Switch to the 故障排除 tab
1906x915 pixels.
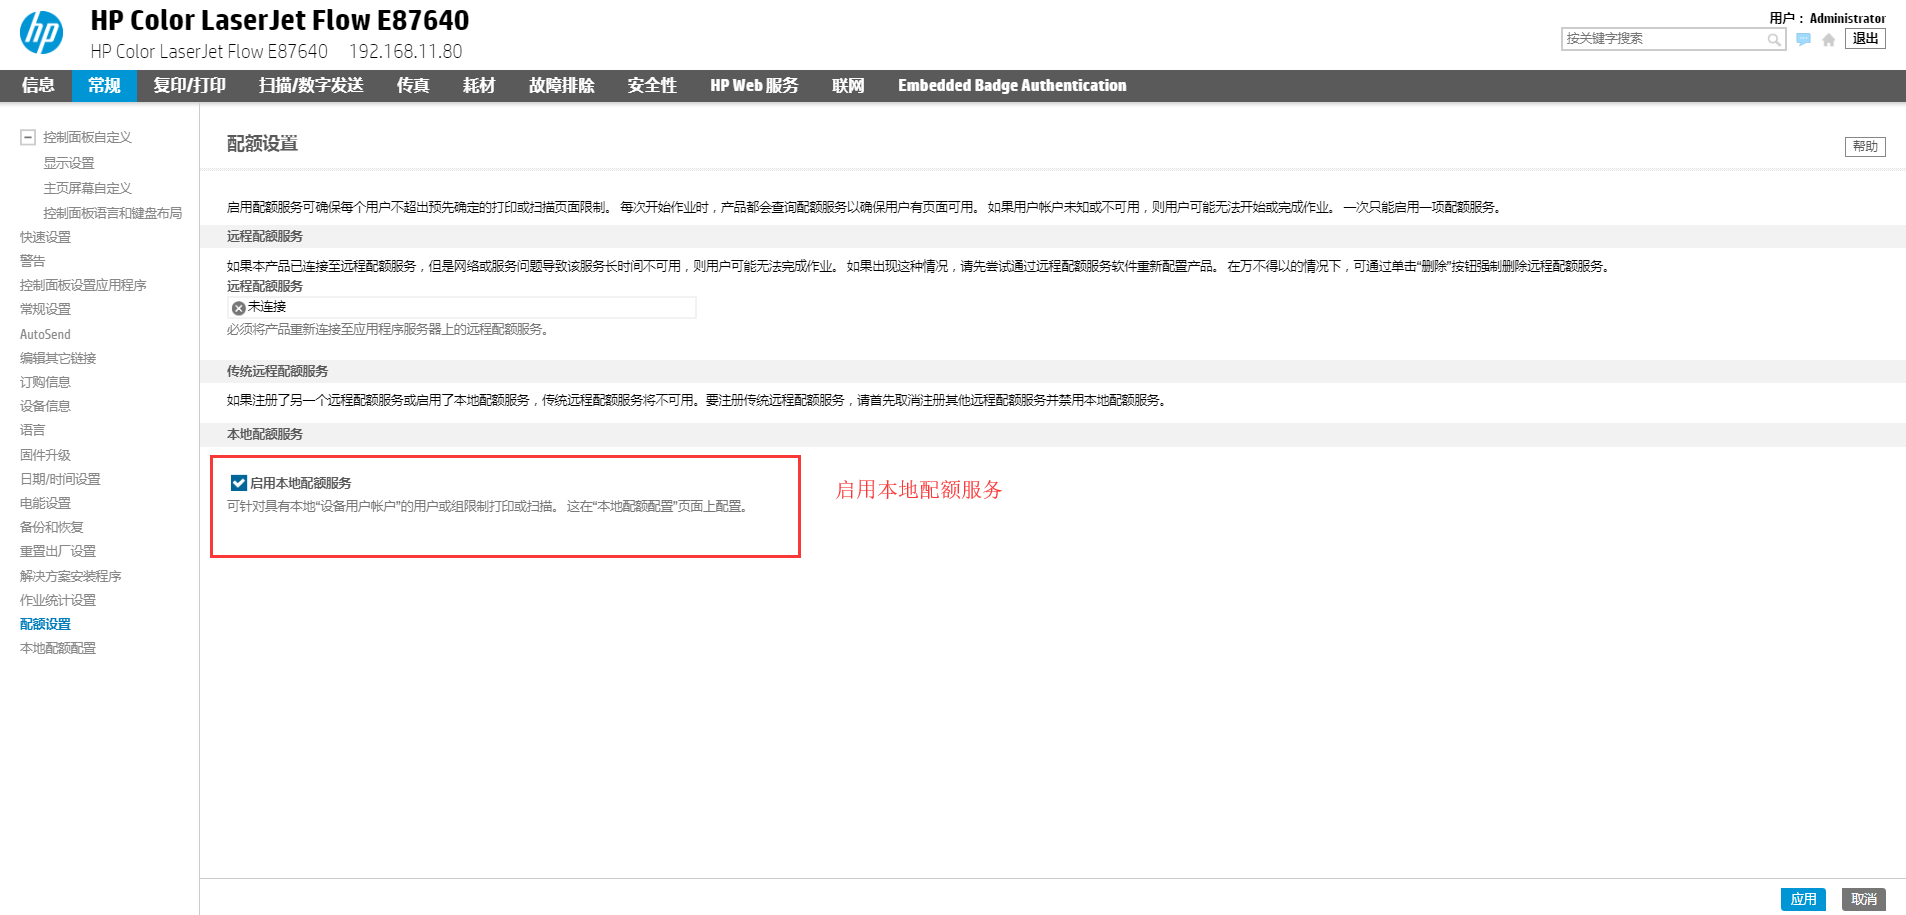(562, 86)
